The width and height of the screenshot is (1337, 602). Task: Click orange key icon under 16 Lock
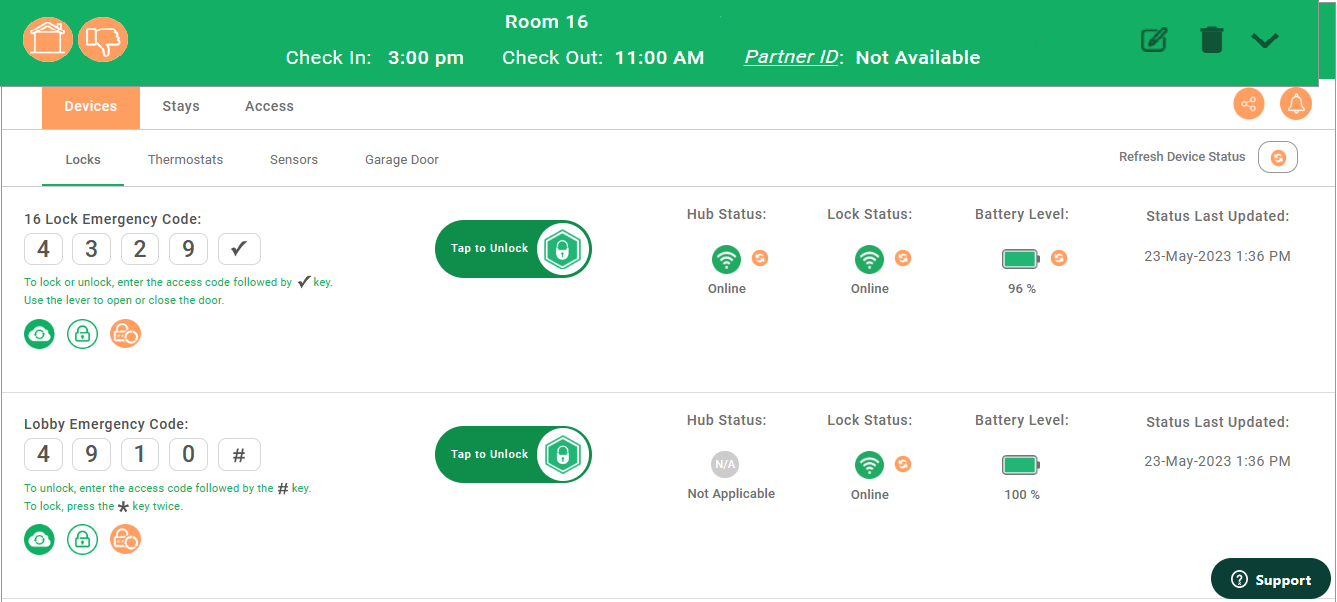pos(125,334)
